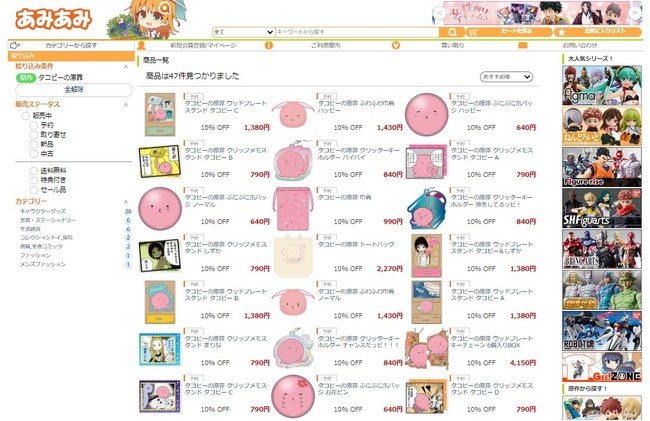650x421 pixels.
Task: Click the info icon for usage guide
Action: point(269,45)
